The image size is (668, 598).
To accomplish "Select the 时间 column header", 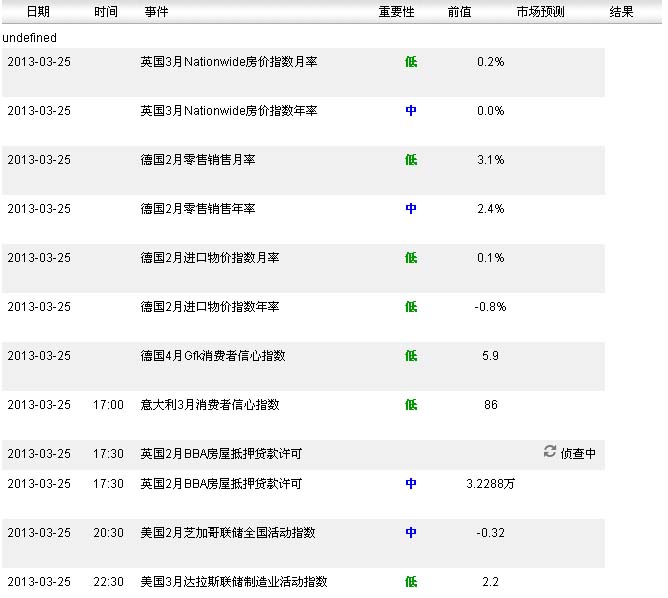I will pos(106,12).
